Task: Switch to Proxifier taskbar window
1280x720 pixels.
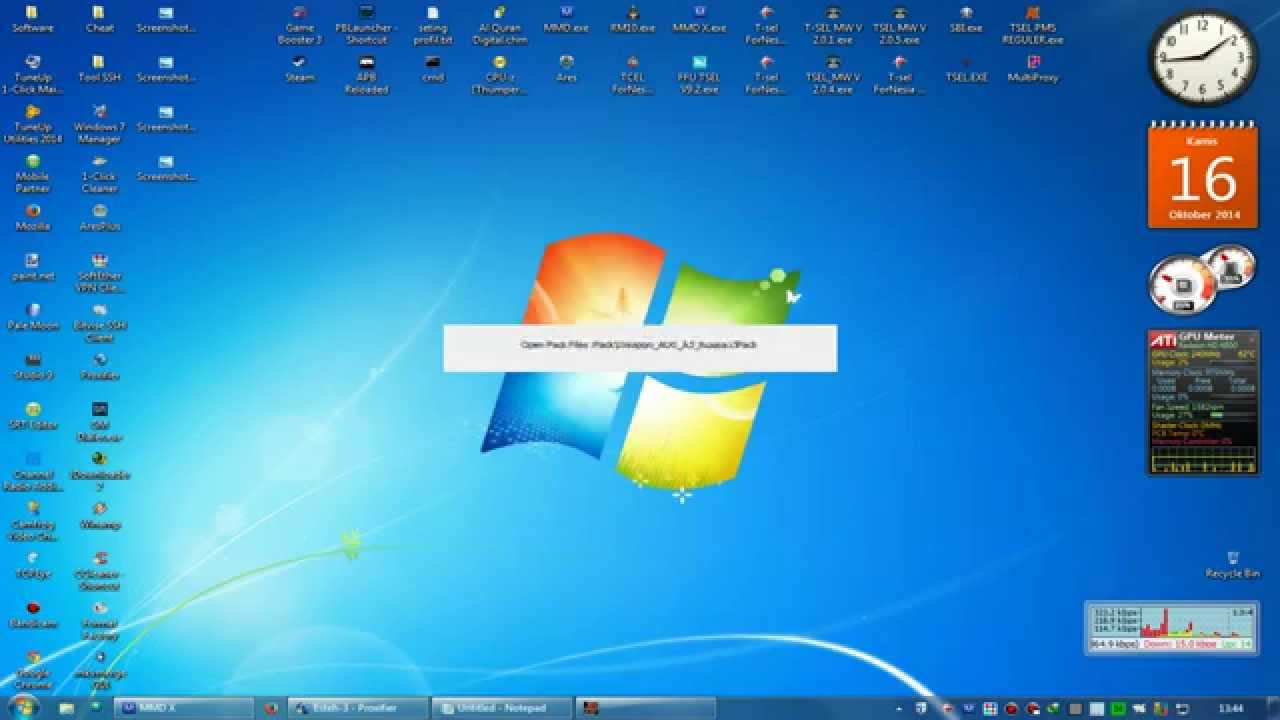Action: [359, 708]
